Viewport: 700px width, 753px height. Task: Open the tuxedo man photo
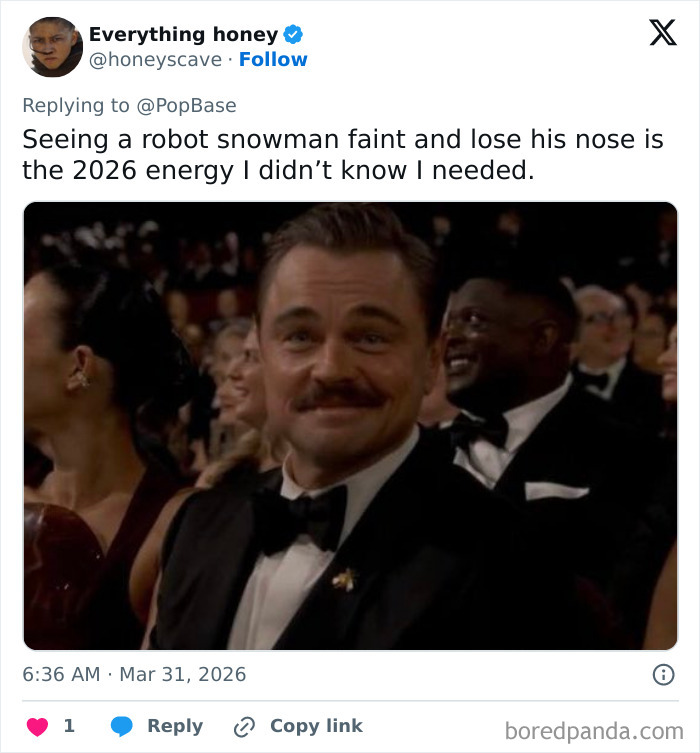(350, 426)
